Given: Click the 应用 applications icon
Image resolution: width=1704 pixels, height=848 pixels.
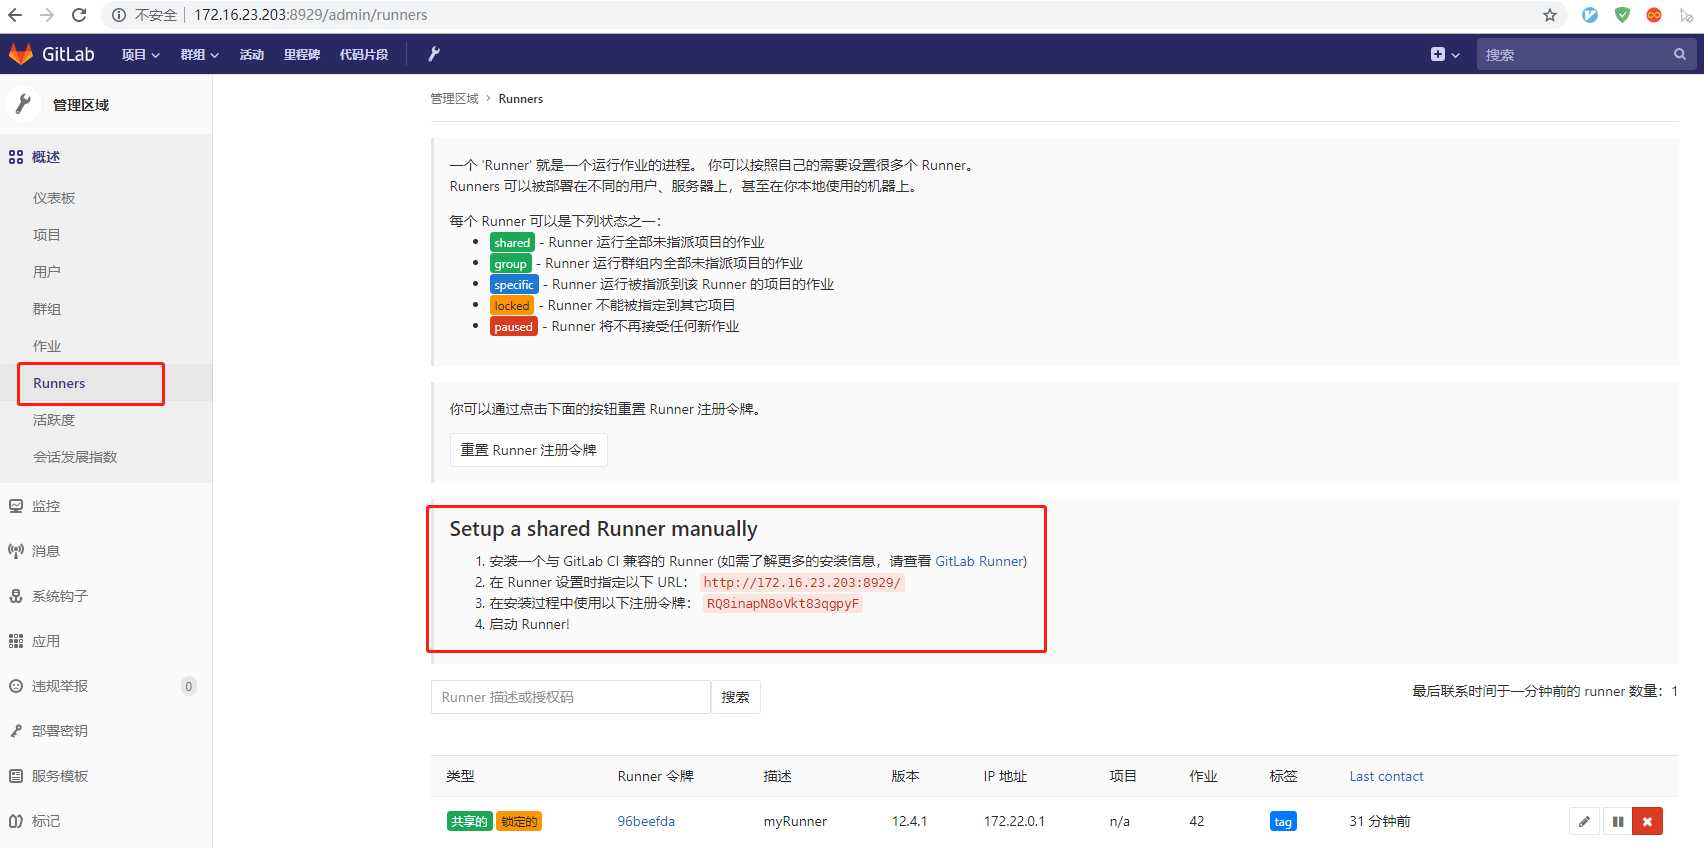Looking at the screenshot, I should (16, 641).
